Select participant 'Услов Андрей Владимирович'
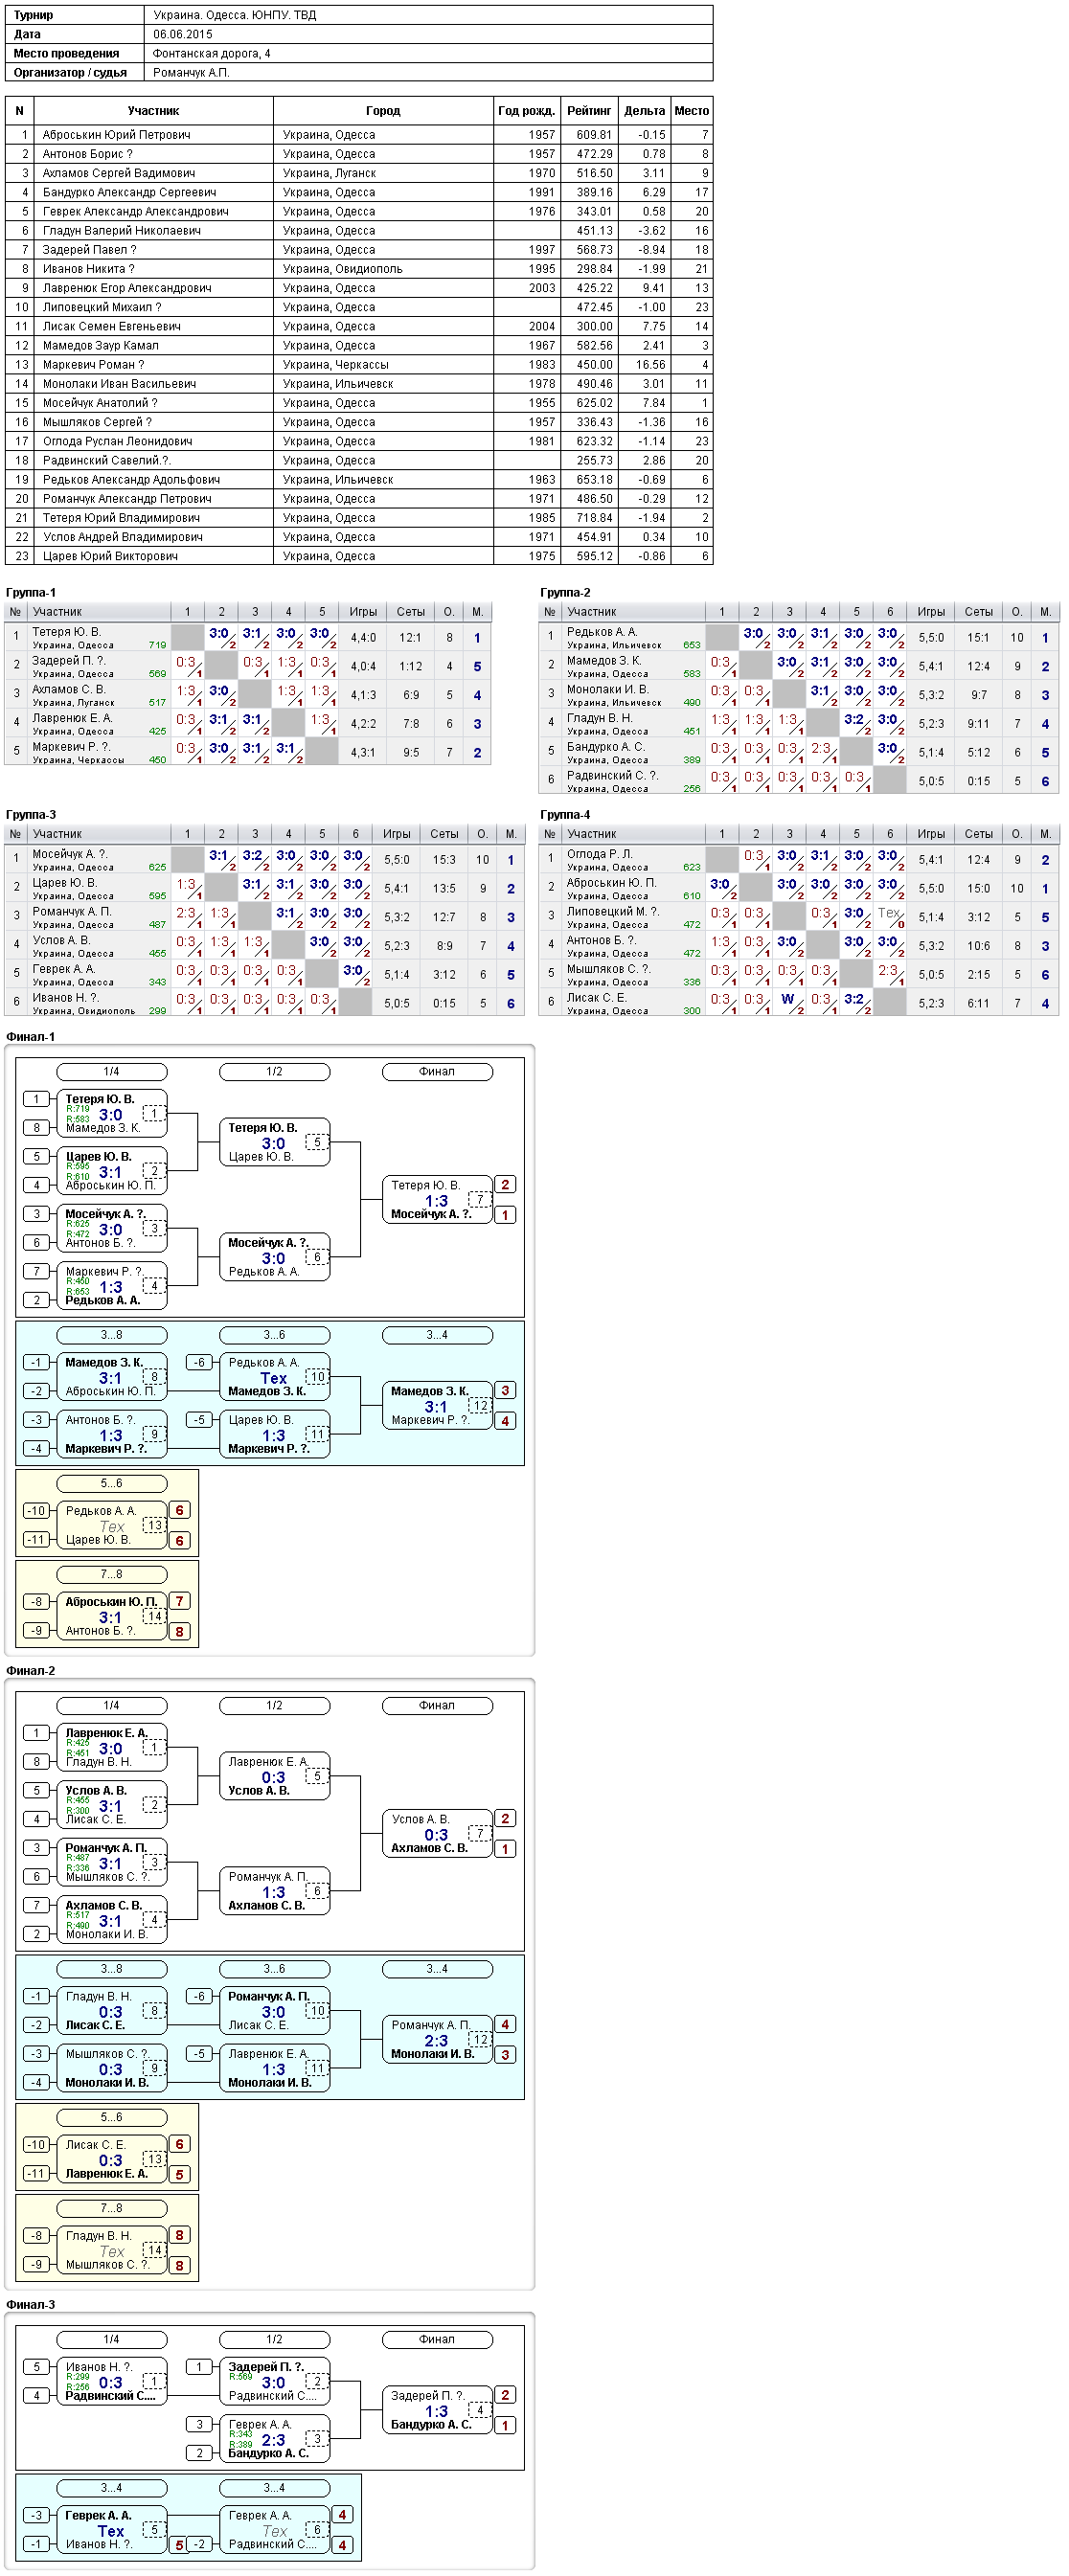Screen dimensions: 1069x2576 click(122, 537)
